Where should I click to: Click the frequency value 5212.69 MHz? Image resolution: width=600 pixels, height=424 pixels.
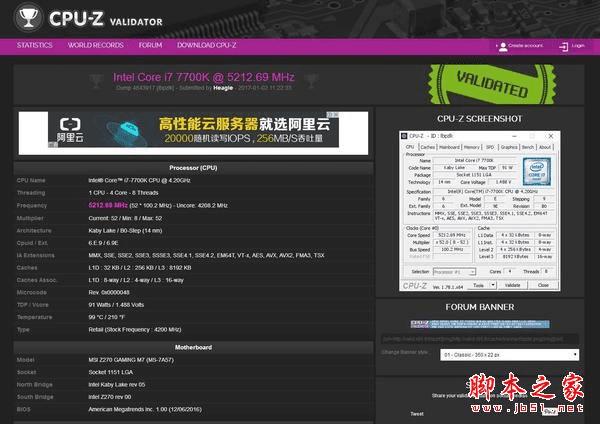[x=108, y=205]
